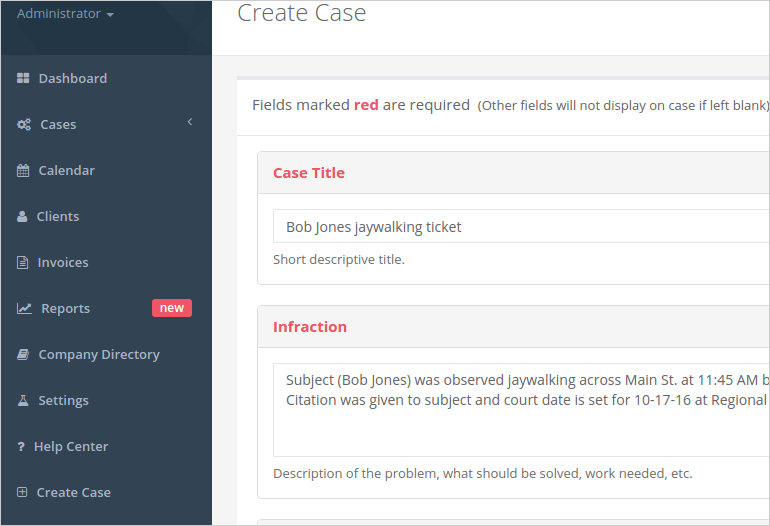Image resolution: width=770 pixels, height=526 pixels.
Task: Click the Create Case plus icon
Action: (x=23, y=493)
